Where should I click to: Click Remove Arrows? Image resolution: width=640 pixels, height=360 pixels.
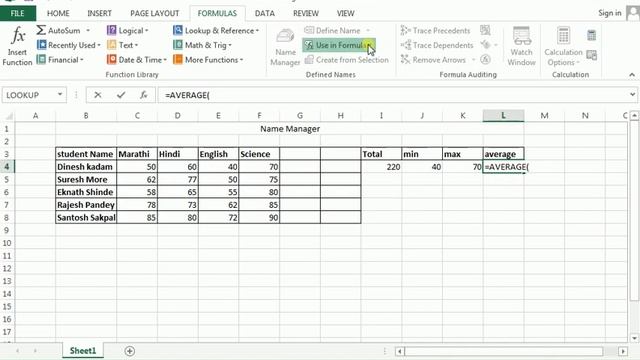pos(433,60)
